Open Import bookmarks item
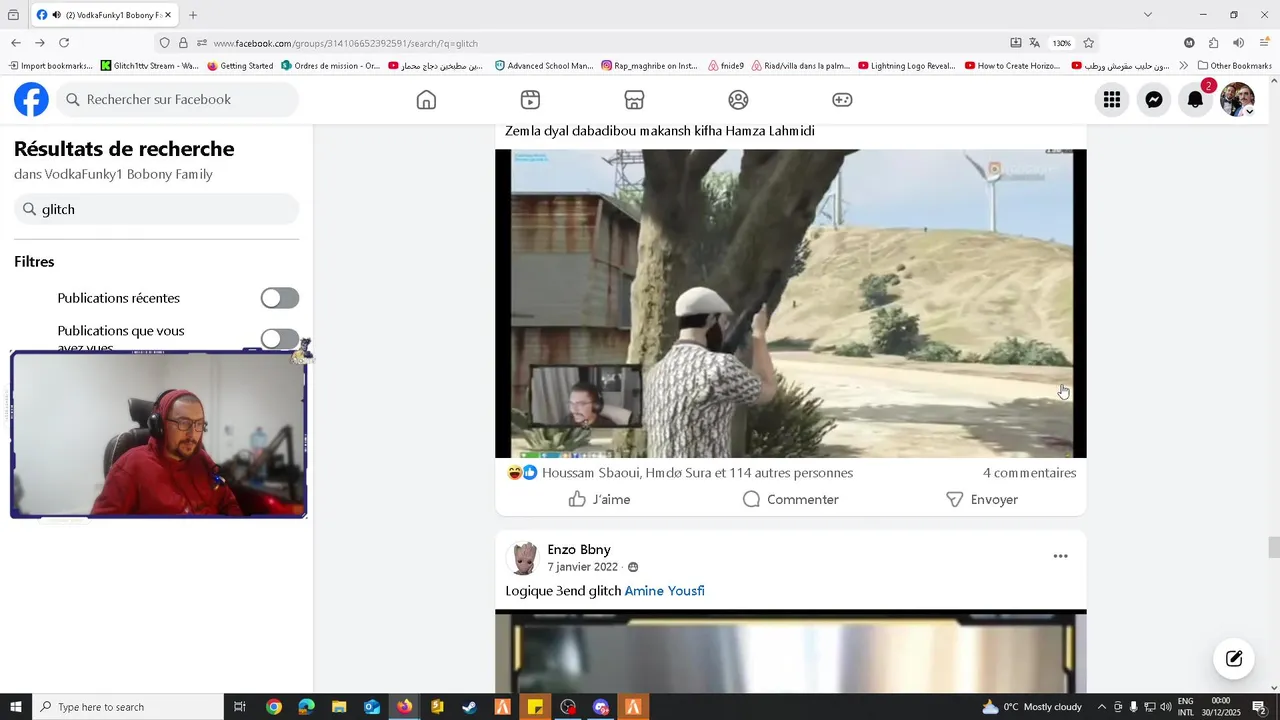This screenshot has height=720, width=1280. coord(50,66)
